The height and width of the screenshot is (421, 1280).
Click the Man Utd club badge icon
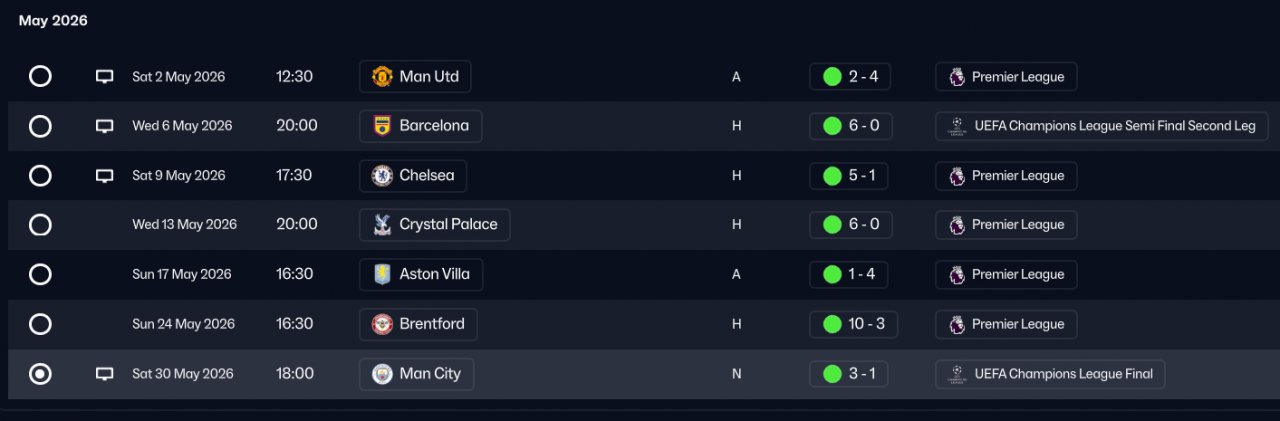(381, 77)
